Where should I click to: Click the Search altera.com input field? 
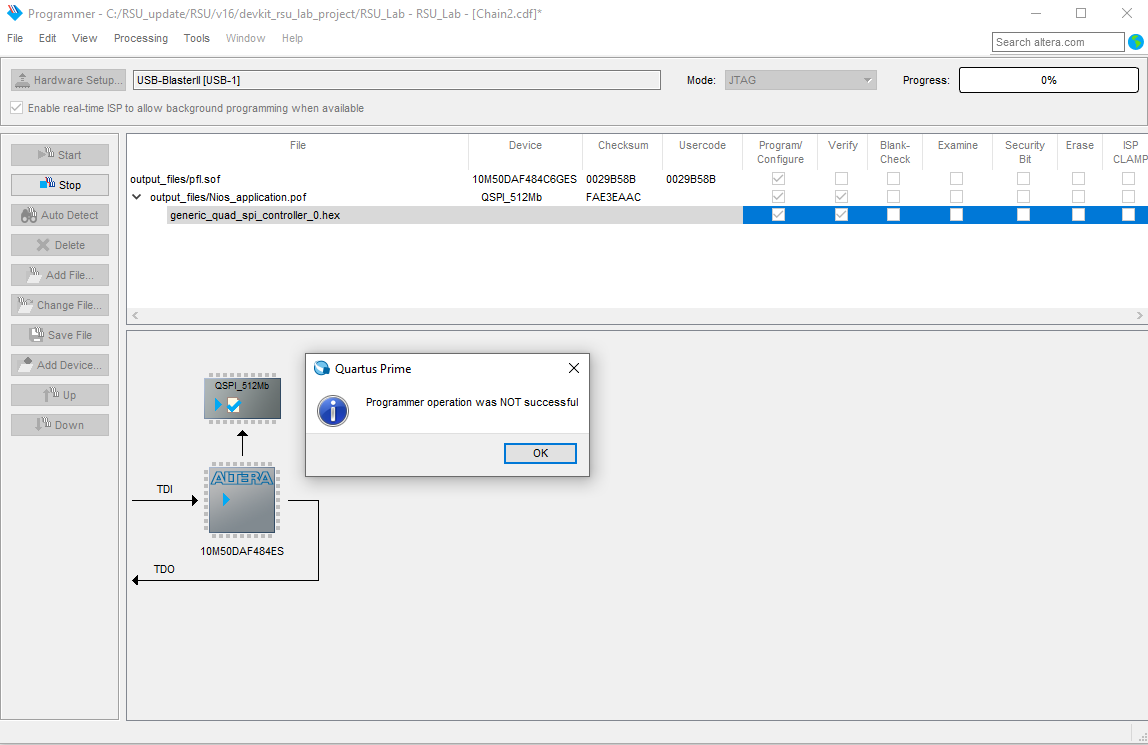(1058, 42)
